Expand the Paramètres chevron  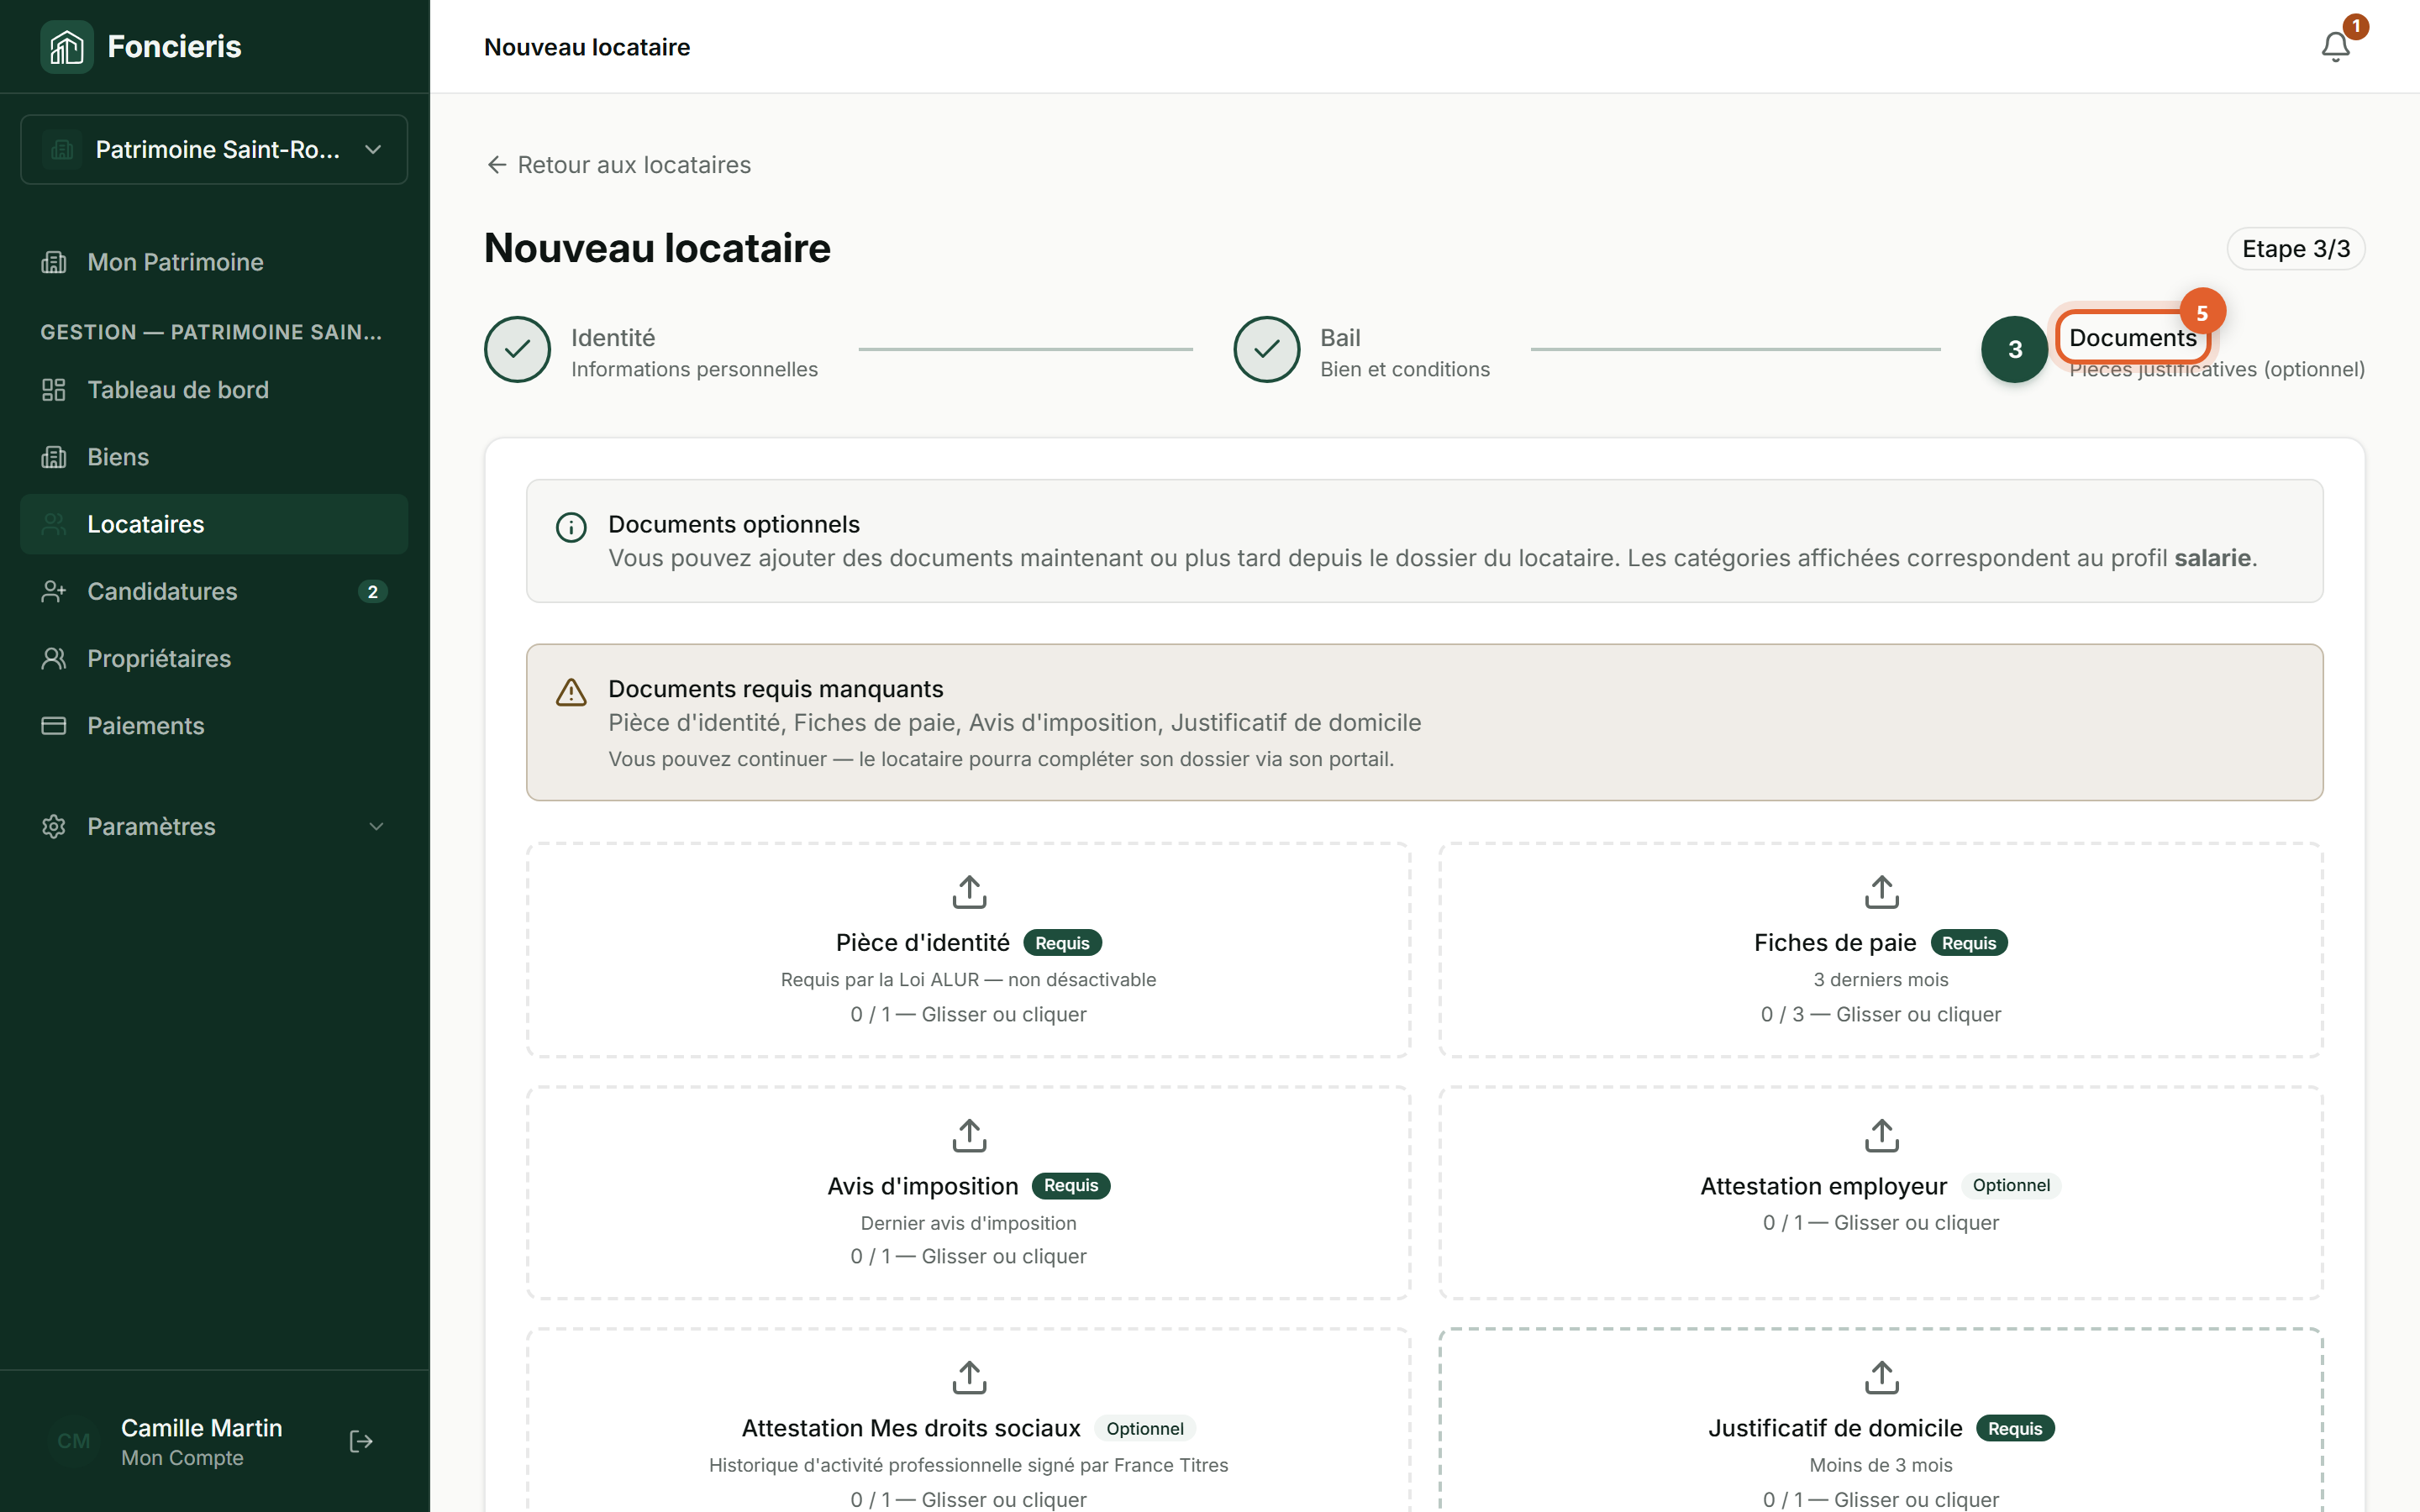pyautogui.click(x=376, y=826)
